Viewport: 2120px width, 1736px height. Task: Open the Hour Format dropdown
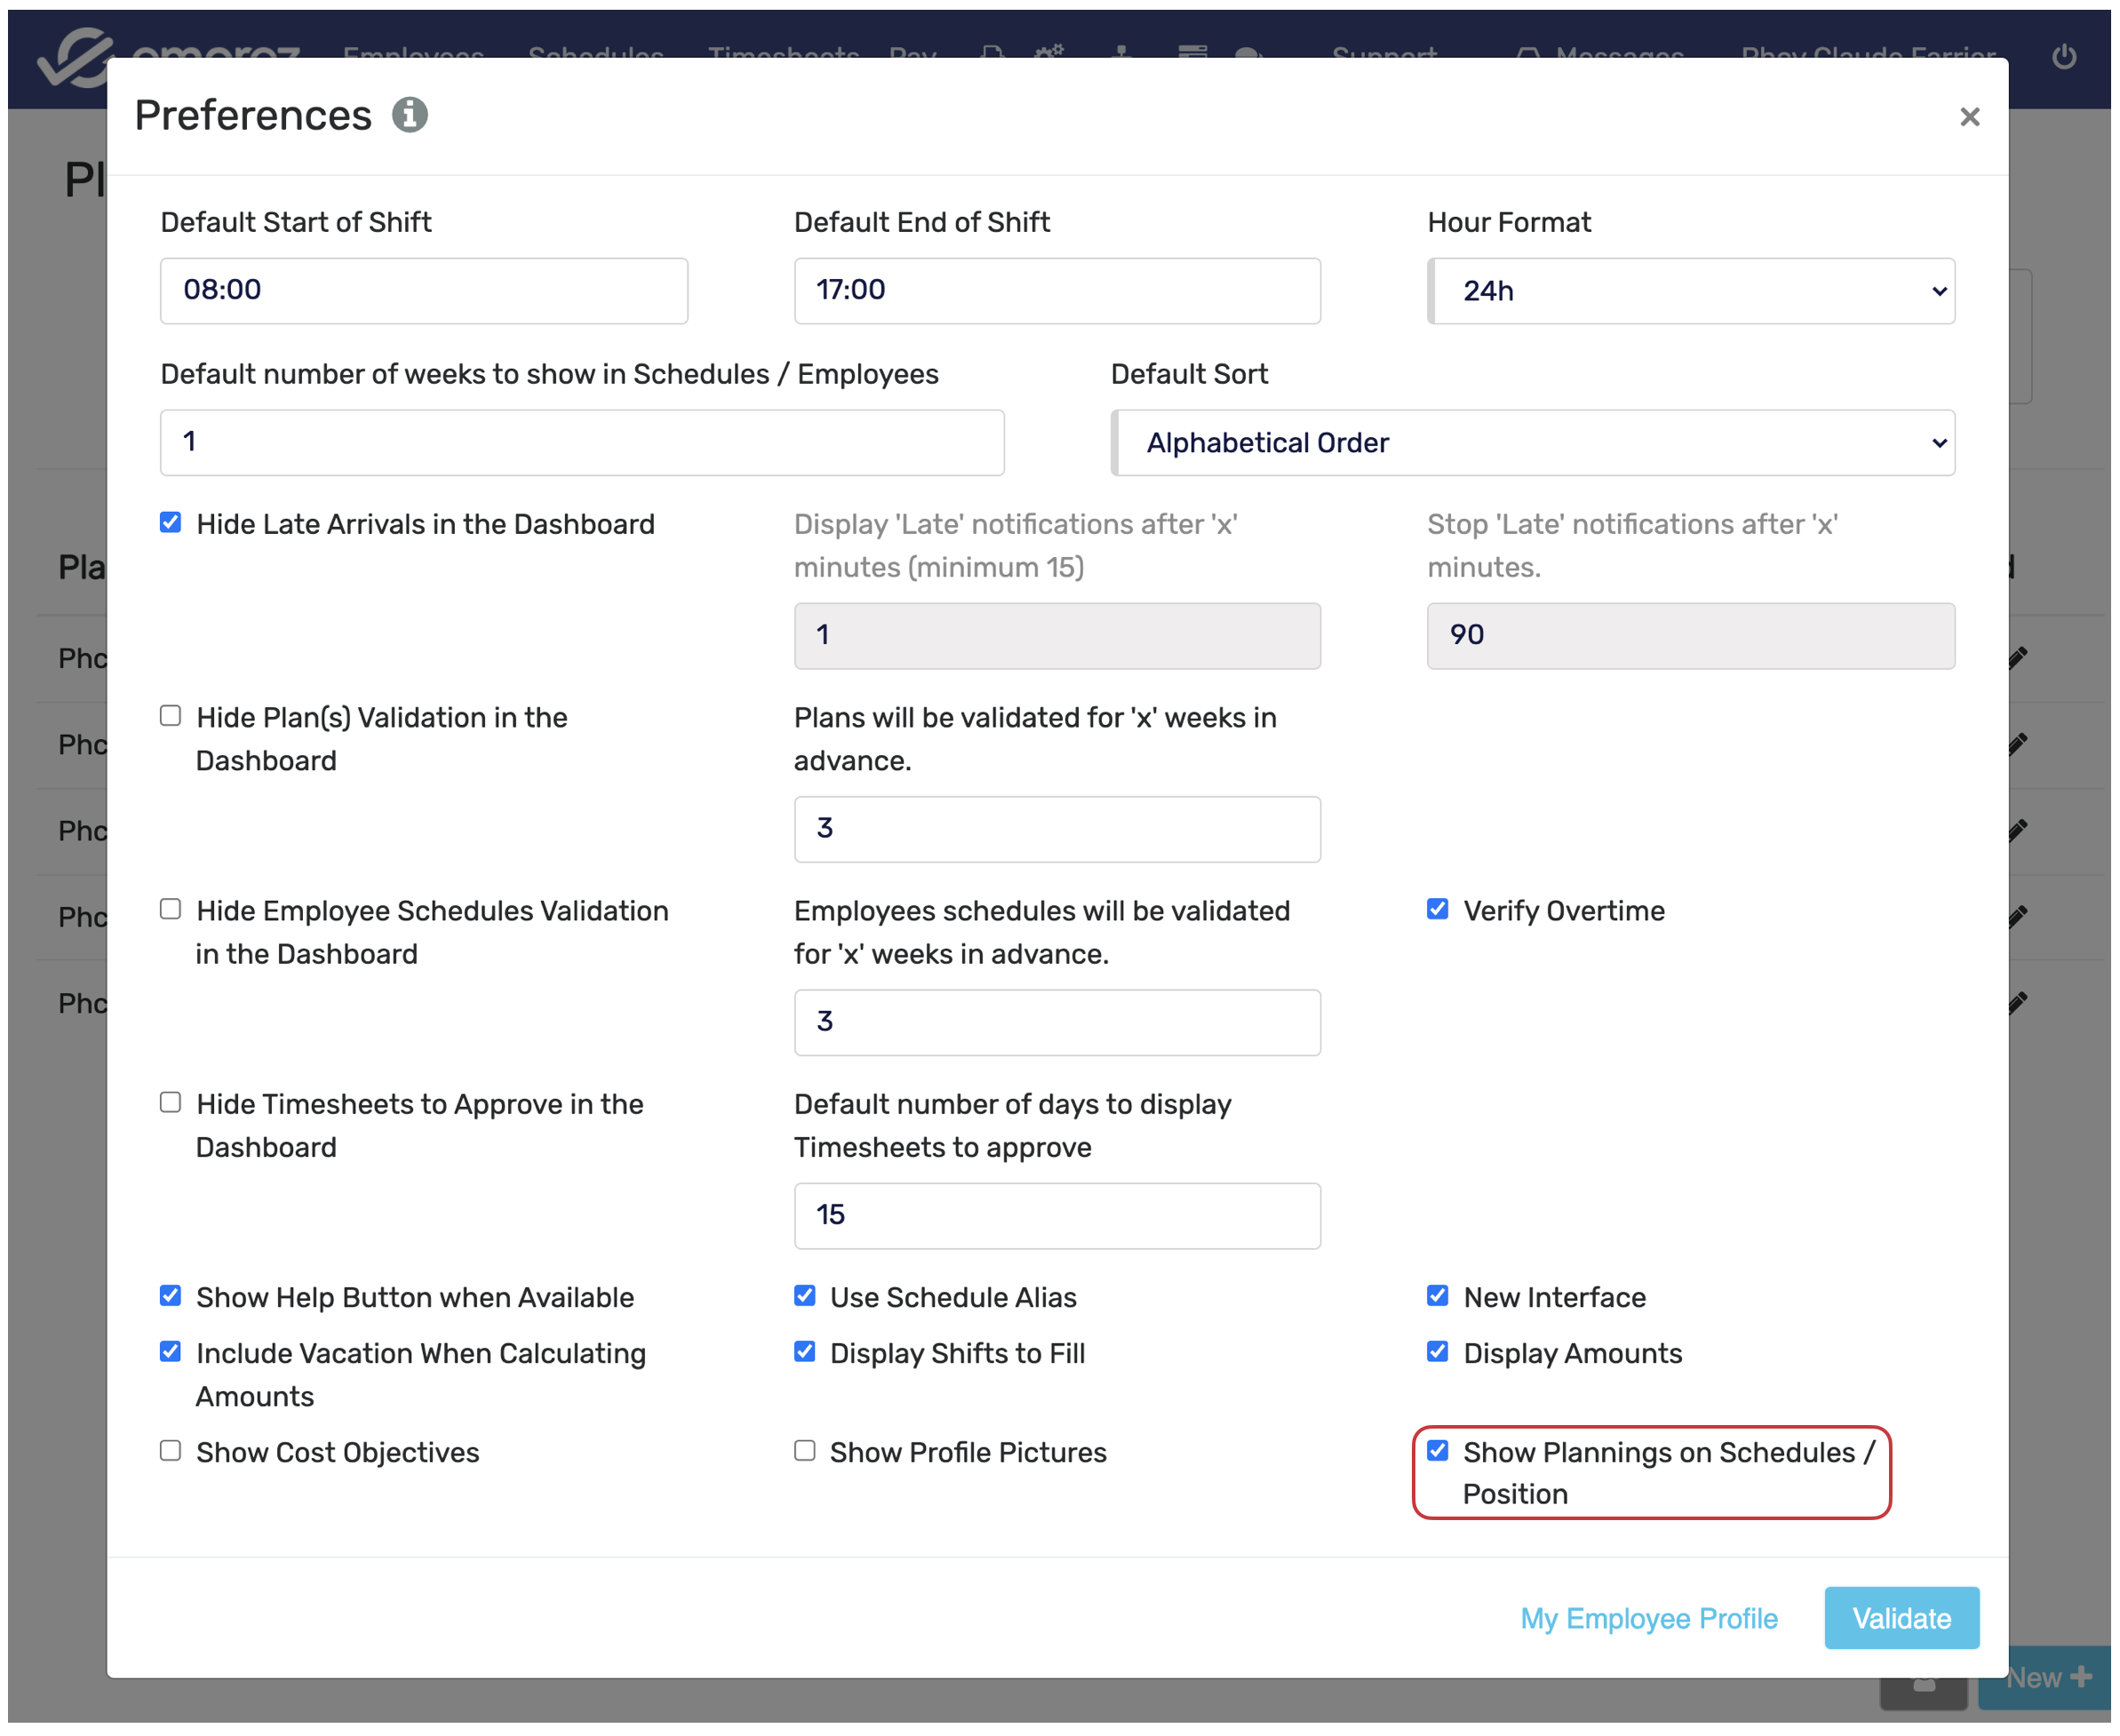[1691, 291]
